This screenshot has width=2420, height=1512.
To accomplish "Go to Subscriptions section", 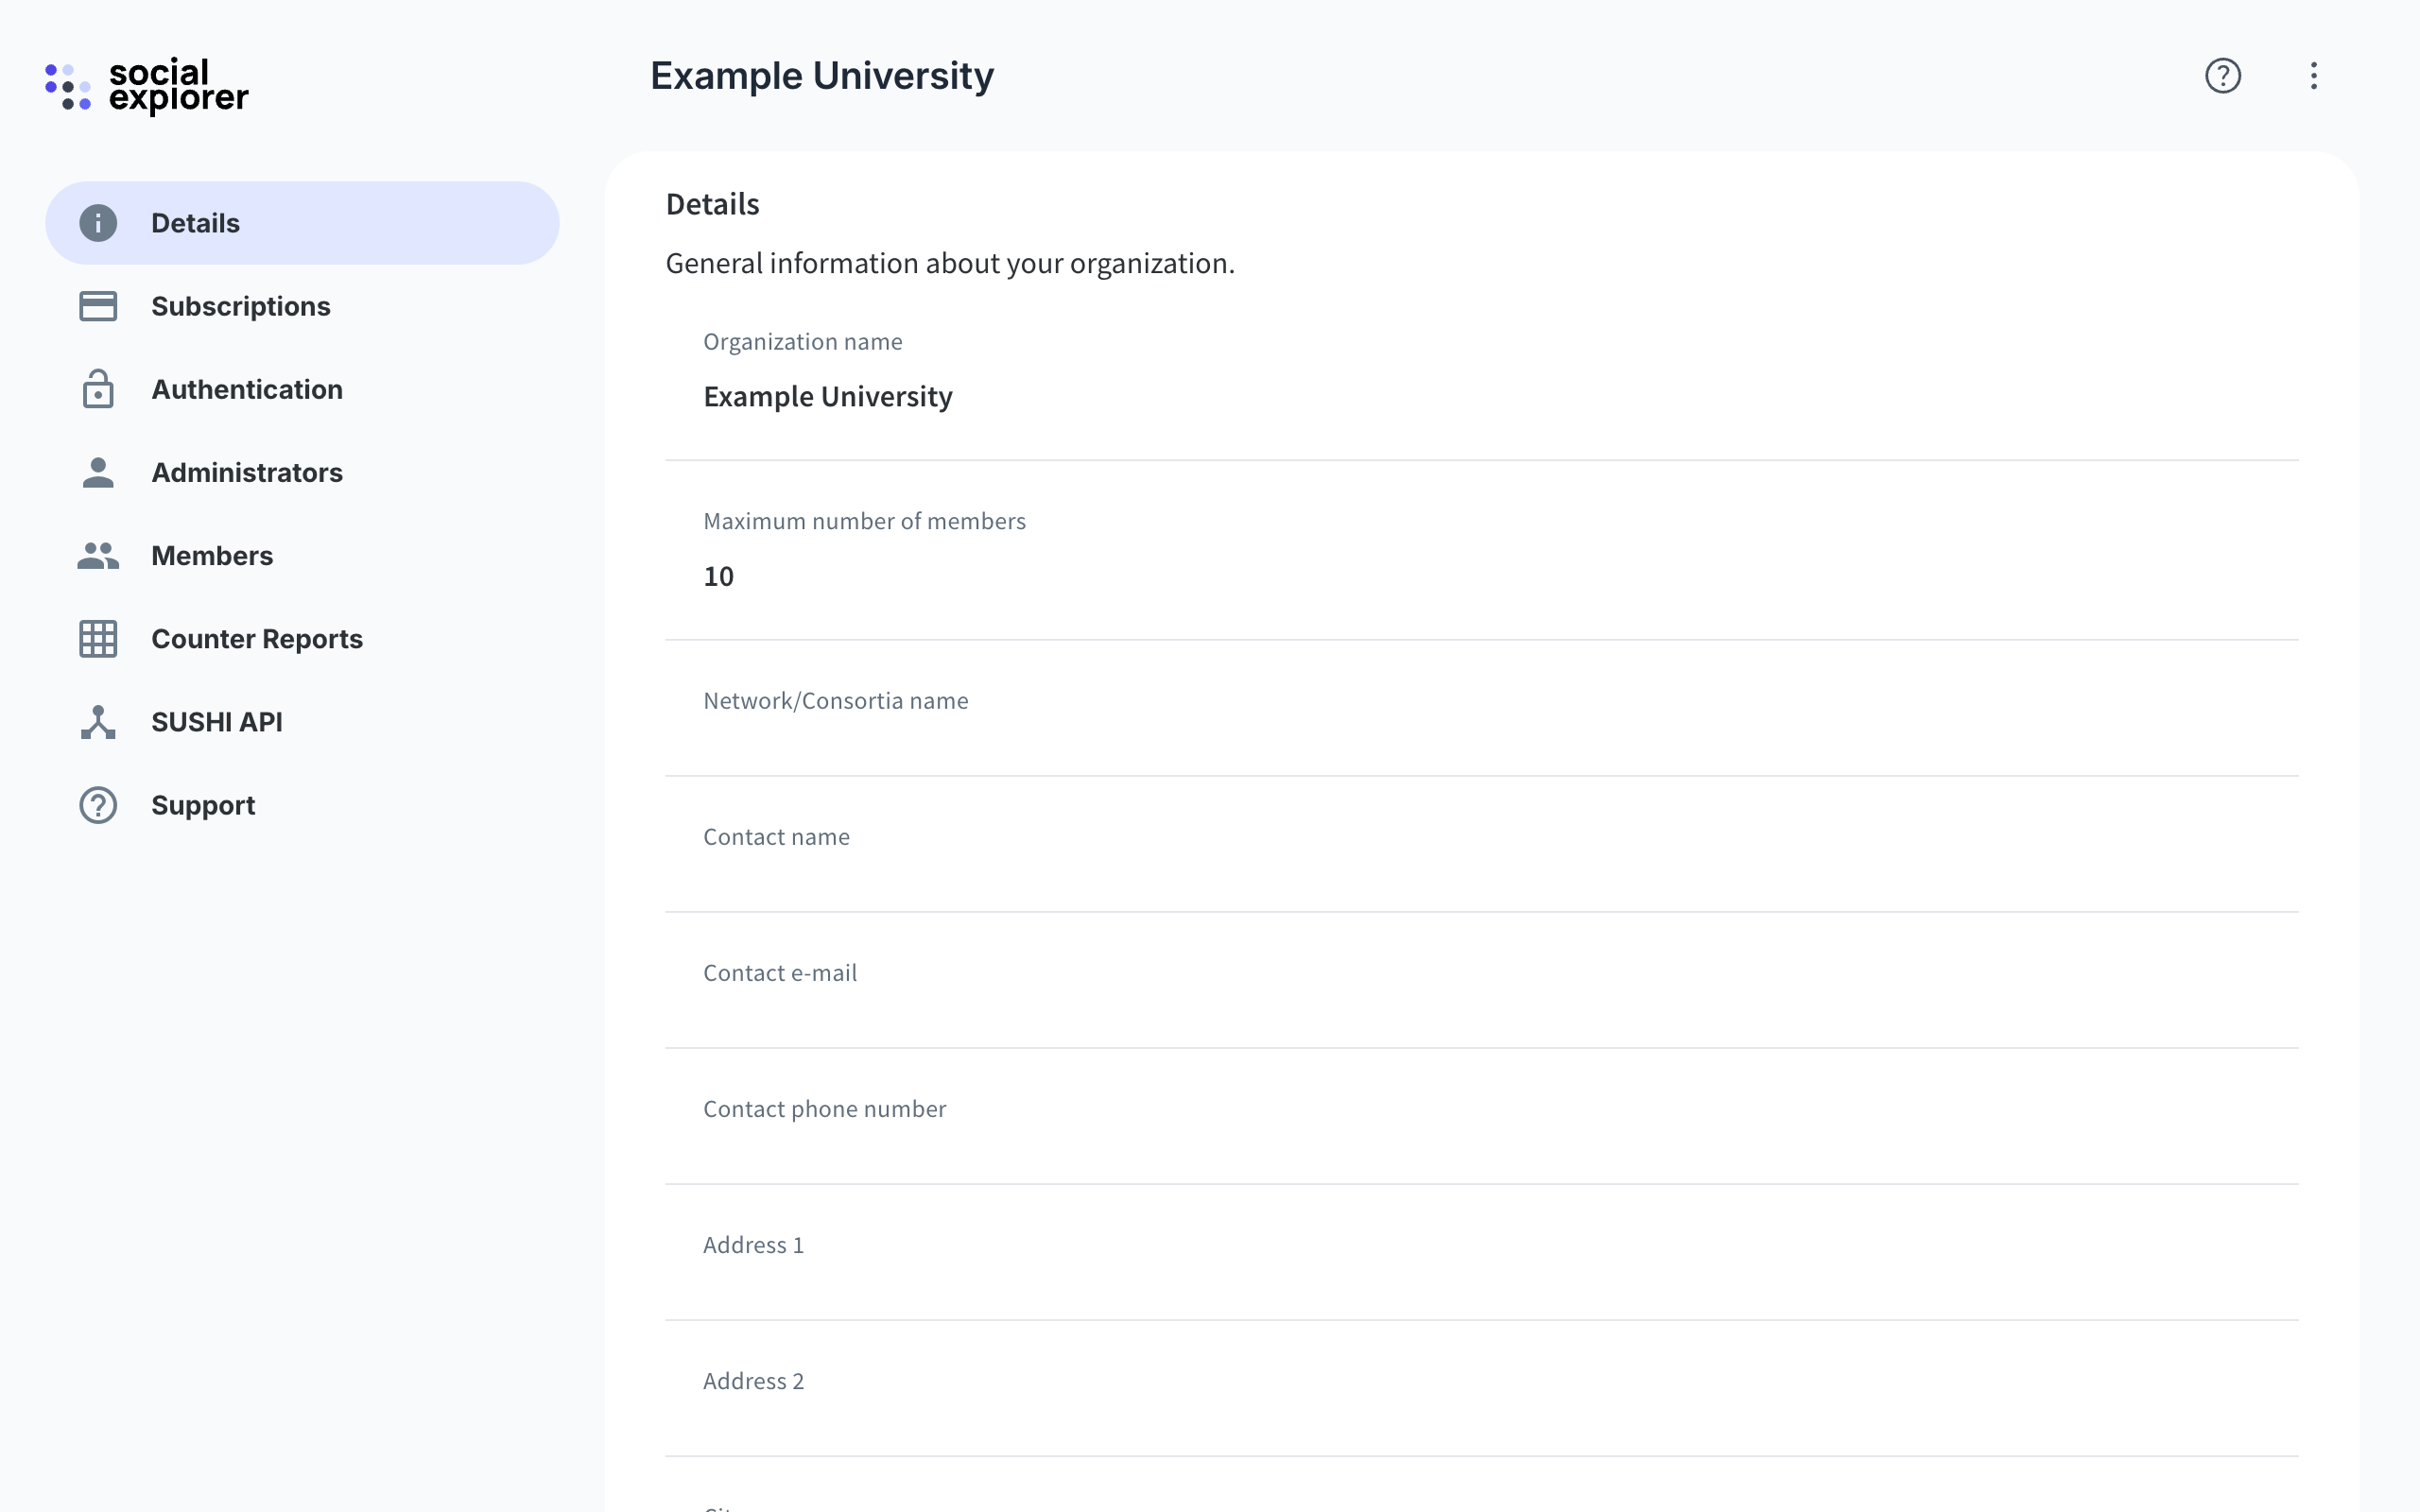I will (x=302, y=306).
